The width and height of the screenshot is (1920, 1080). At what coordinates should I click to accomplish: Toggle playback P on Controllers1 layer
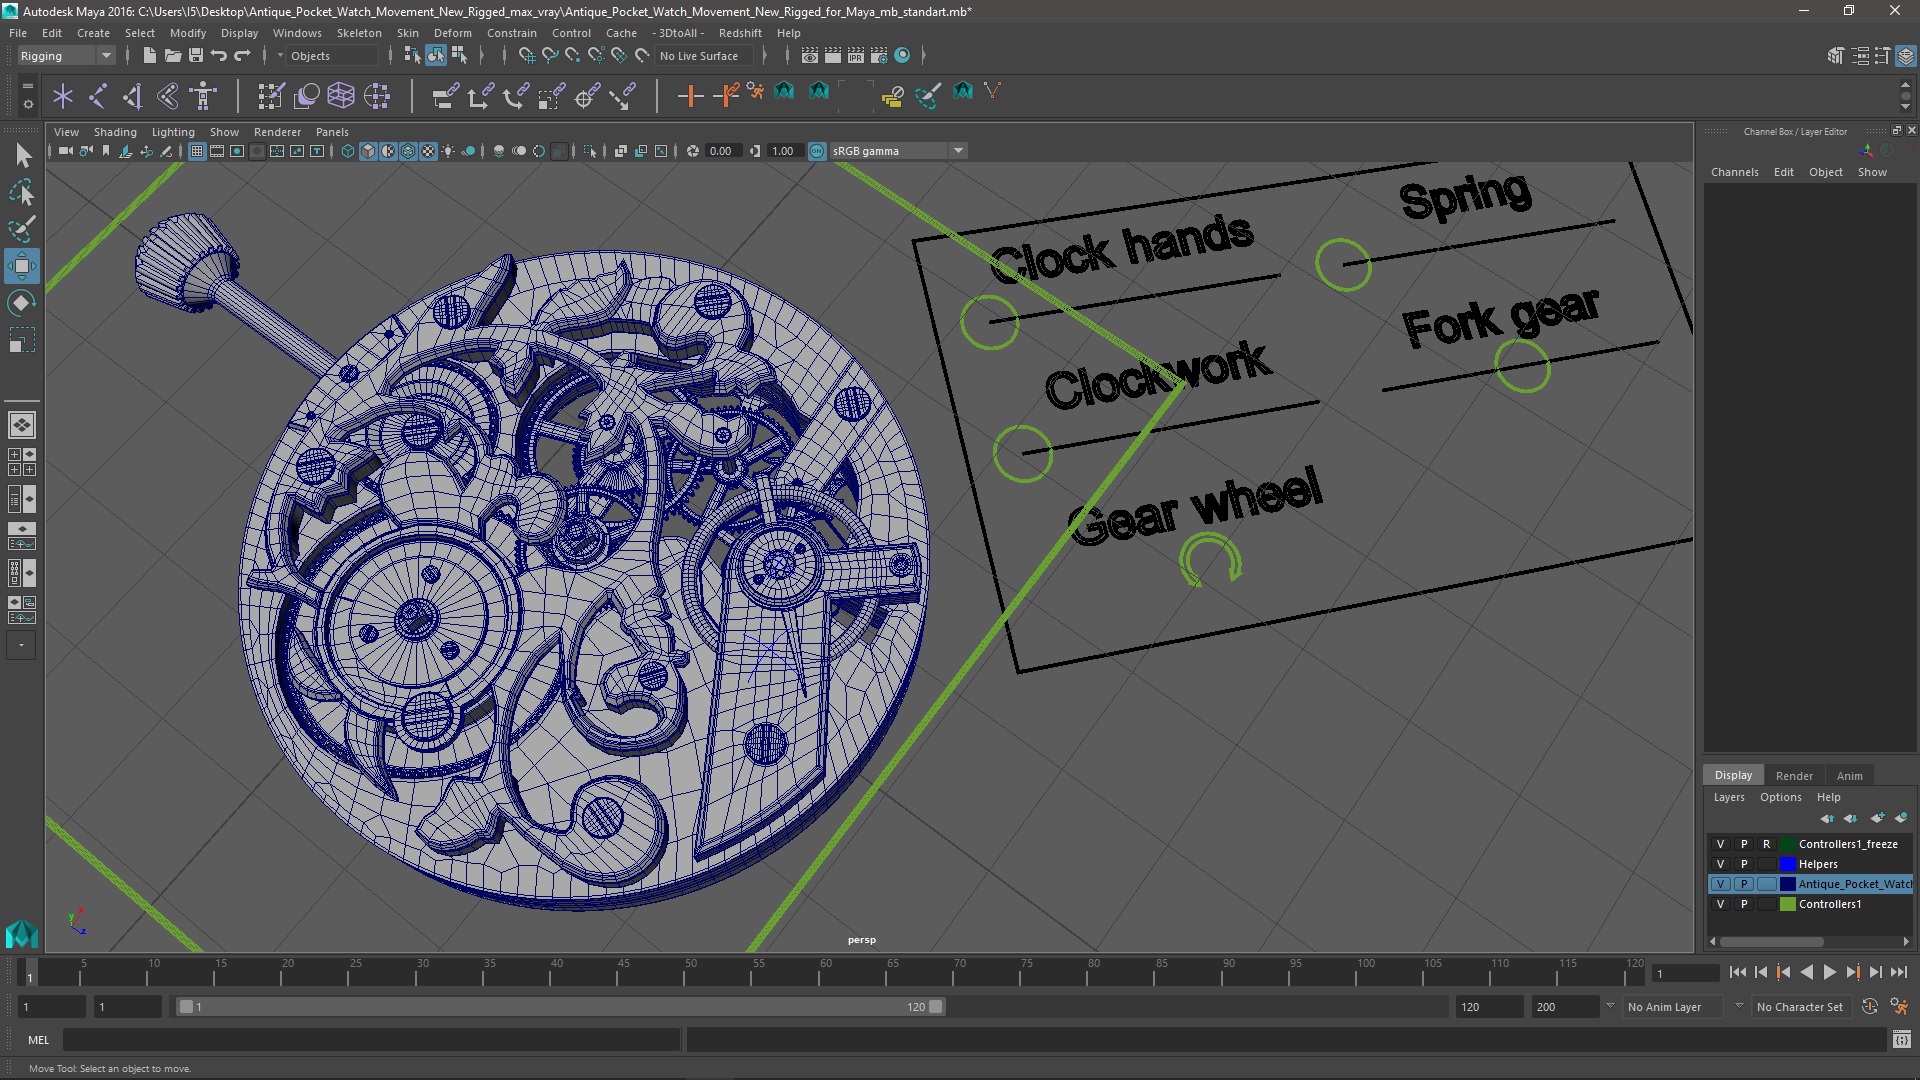pyautogui.click(x=1744, y=904)
